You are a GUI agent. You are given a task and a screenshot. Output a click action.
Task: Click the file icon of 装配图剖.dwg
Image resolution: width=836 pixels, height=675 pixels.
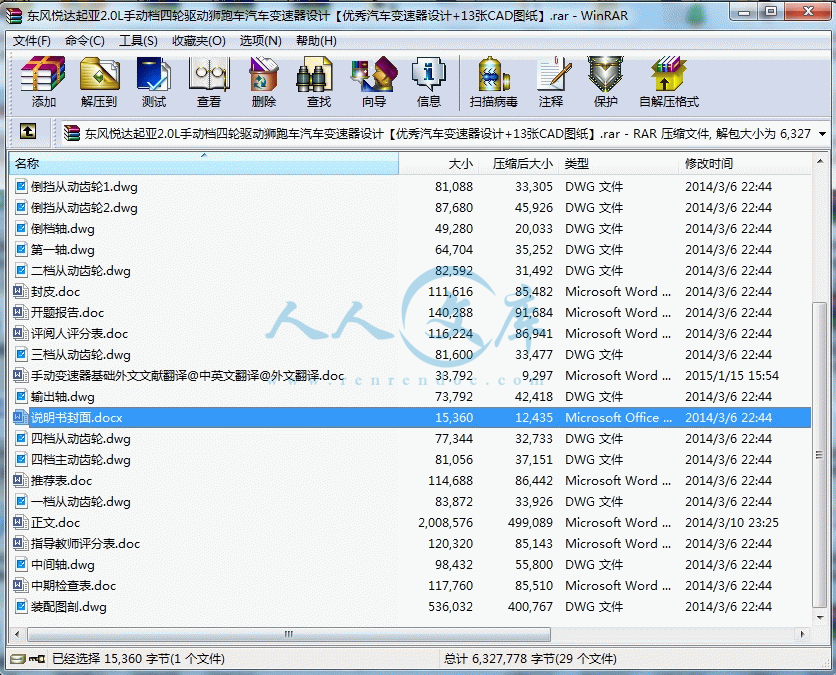coord(21,606)
